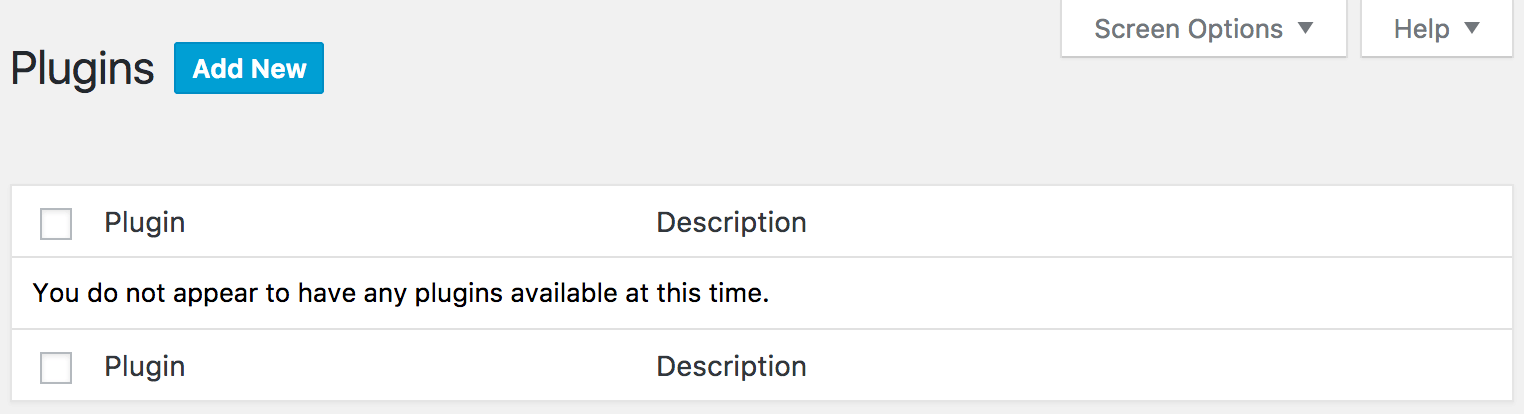This screenshot has width=1524, height=414.
Task: Click grey space between Add New and Screen Options
Action: [x=690, y=68]
